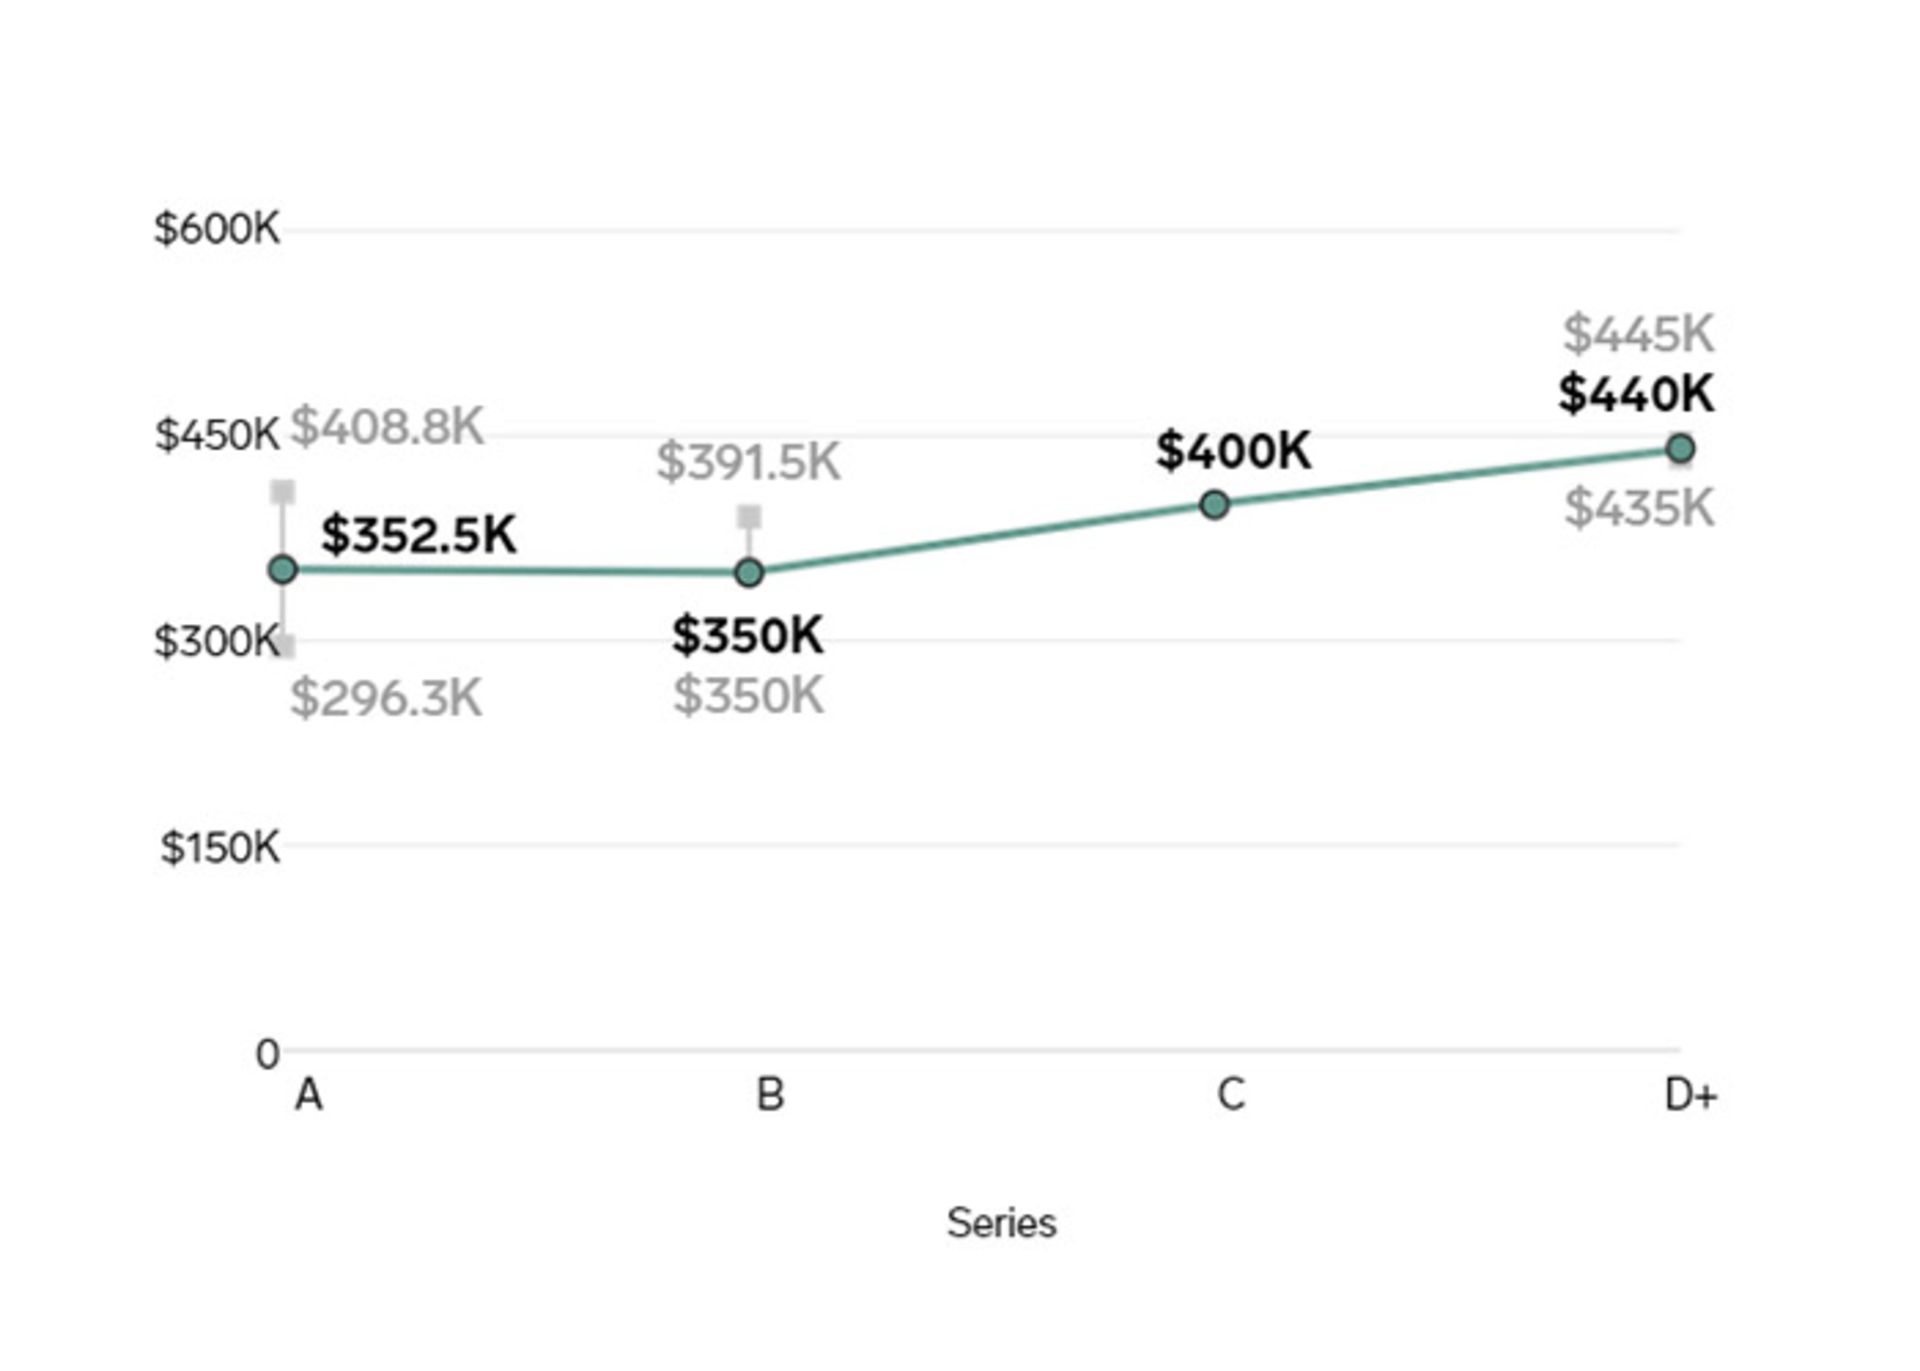The width and height of the screenshot is (1920, 1371).
Task: Click the gray $435K label
Action: tap(1639, 508)
